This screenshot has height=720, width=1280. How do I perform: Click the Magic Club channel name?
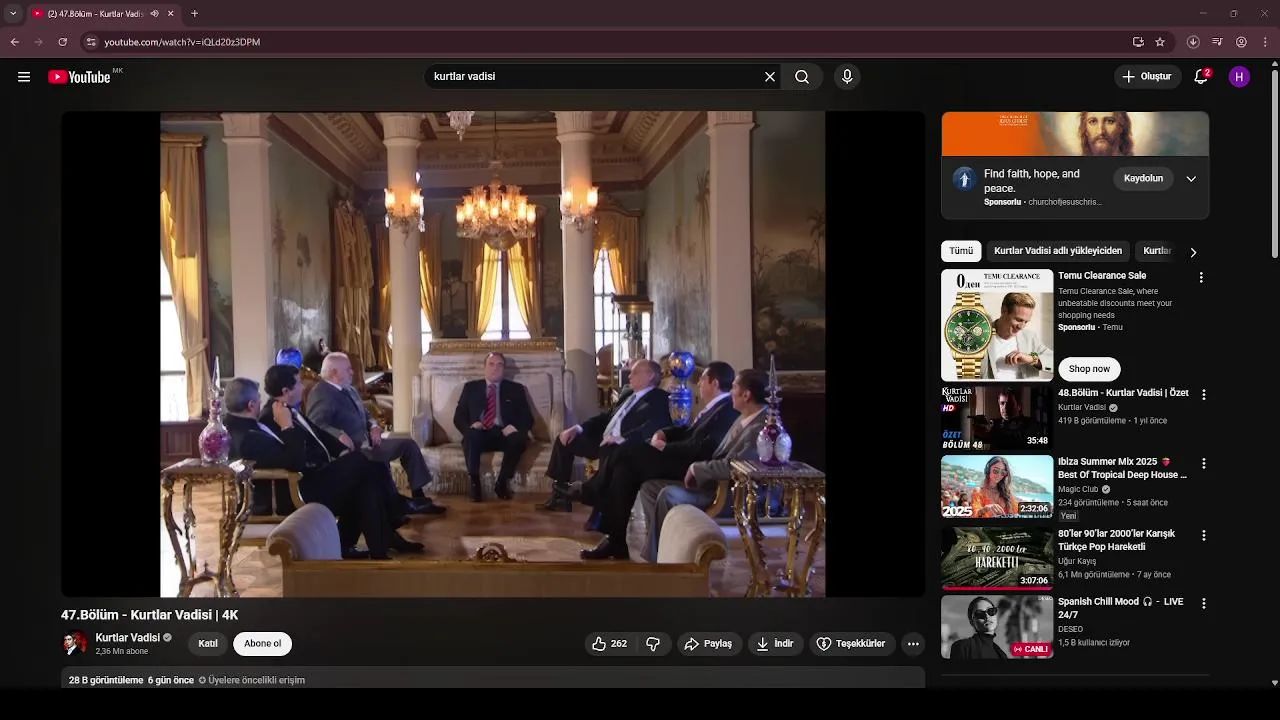pos(1078,490)
